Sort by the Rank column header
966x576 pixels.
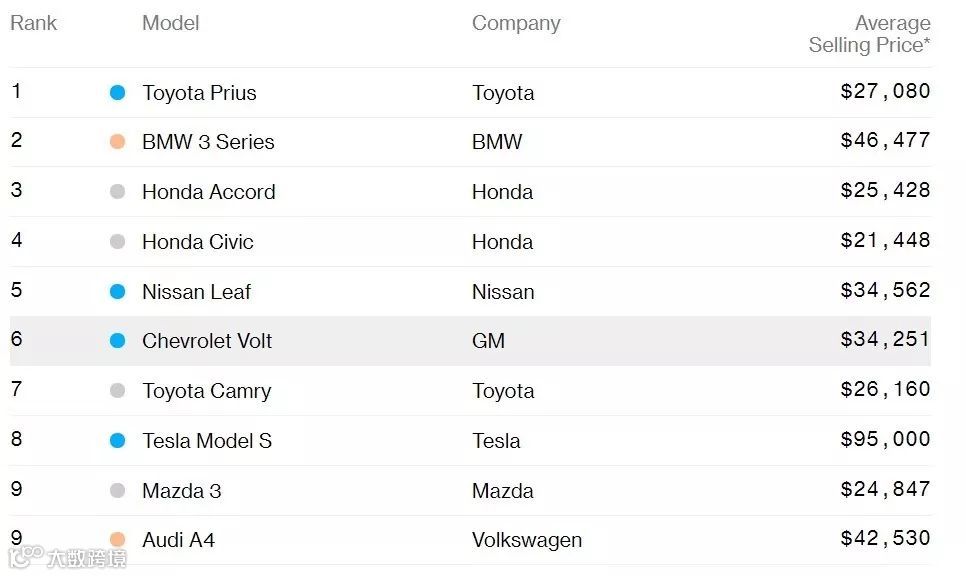click(x=33, y=23)
